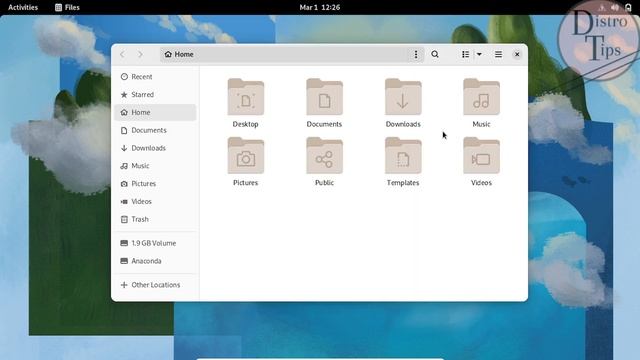The width and height of the screenshot is (640, 360).
Task: Open the Files app menu in top bar
Action: pos(67,7)
